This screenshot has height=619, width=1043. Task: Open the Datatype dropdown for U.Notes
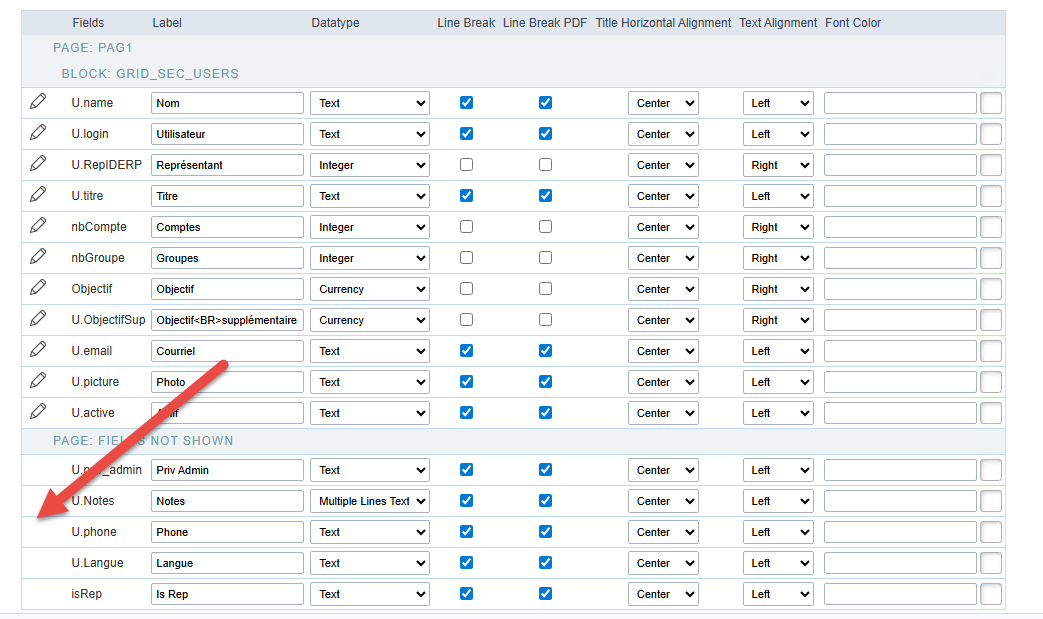tap(370, 501)
